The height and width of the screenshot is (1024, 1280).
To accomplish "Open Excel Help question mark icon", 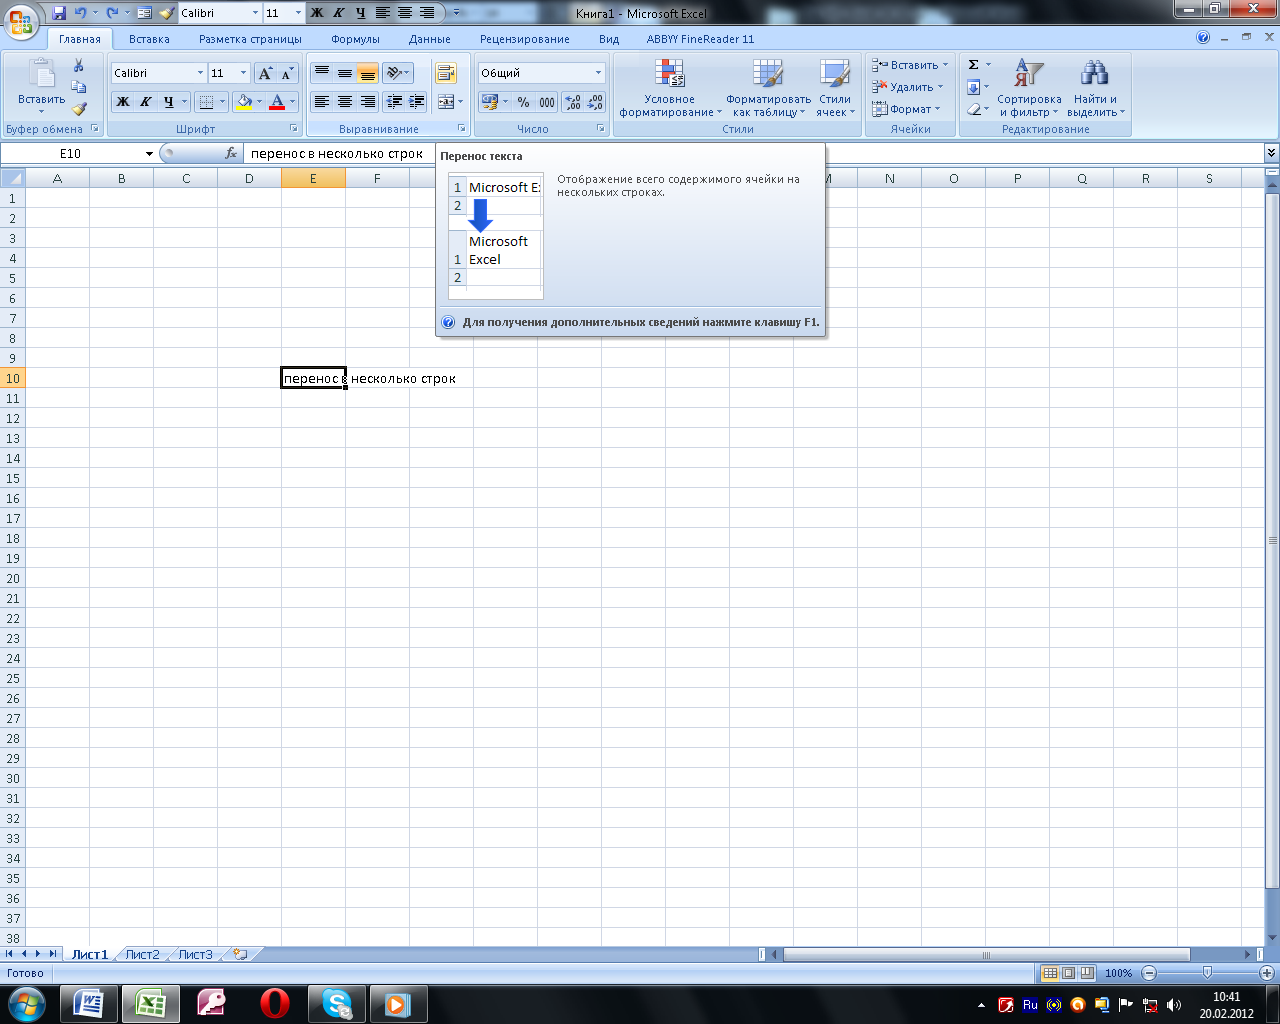I will (1203, 38).
